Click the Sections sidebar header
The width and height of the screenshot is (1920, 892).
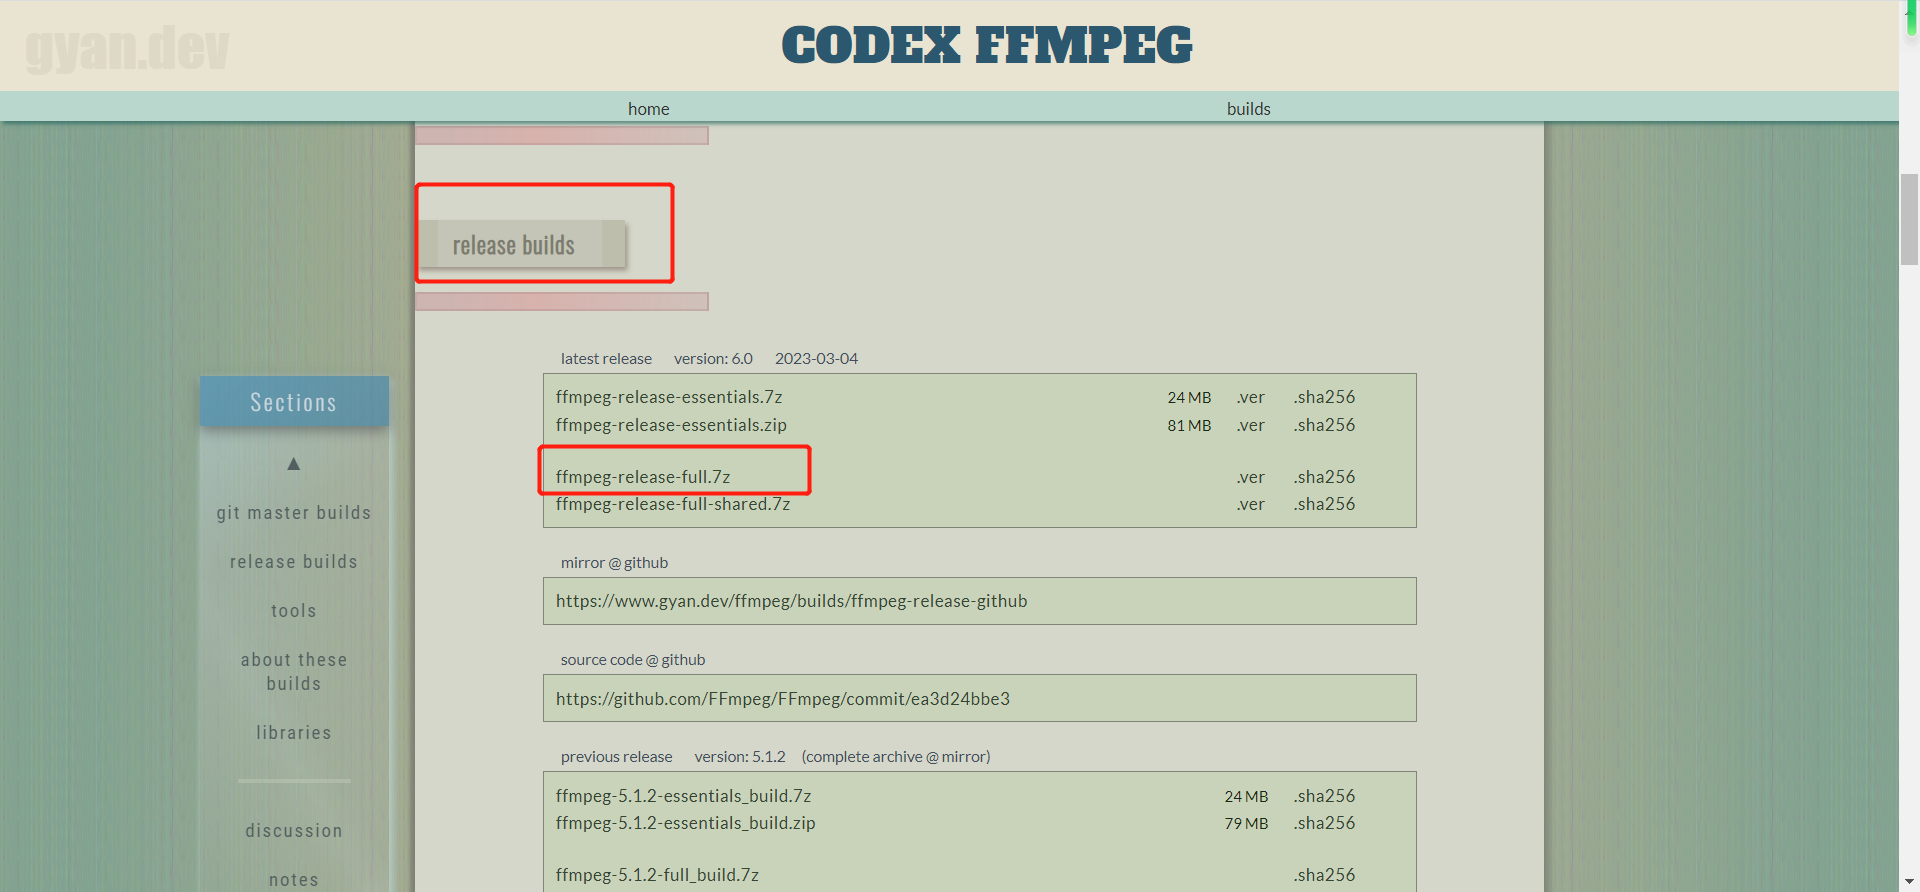pyautogui.click(x=294, y=402)
